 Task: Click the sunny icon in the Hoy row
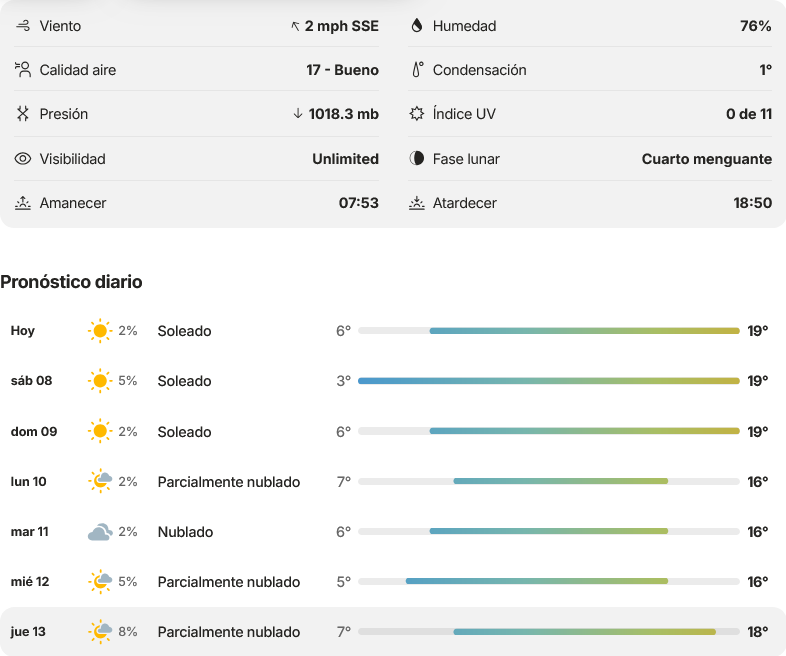click(x=100, y=331)
